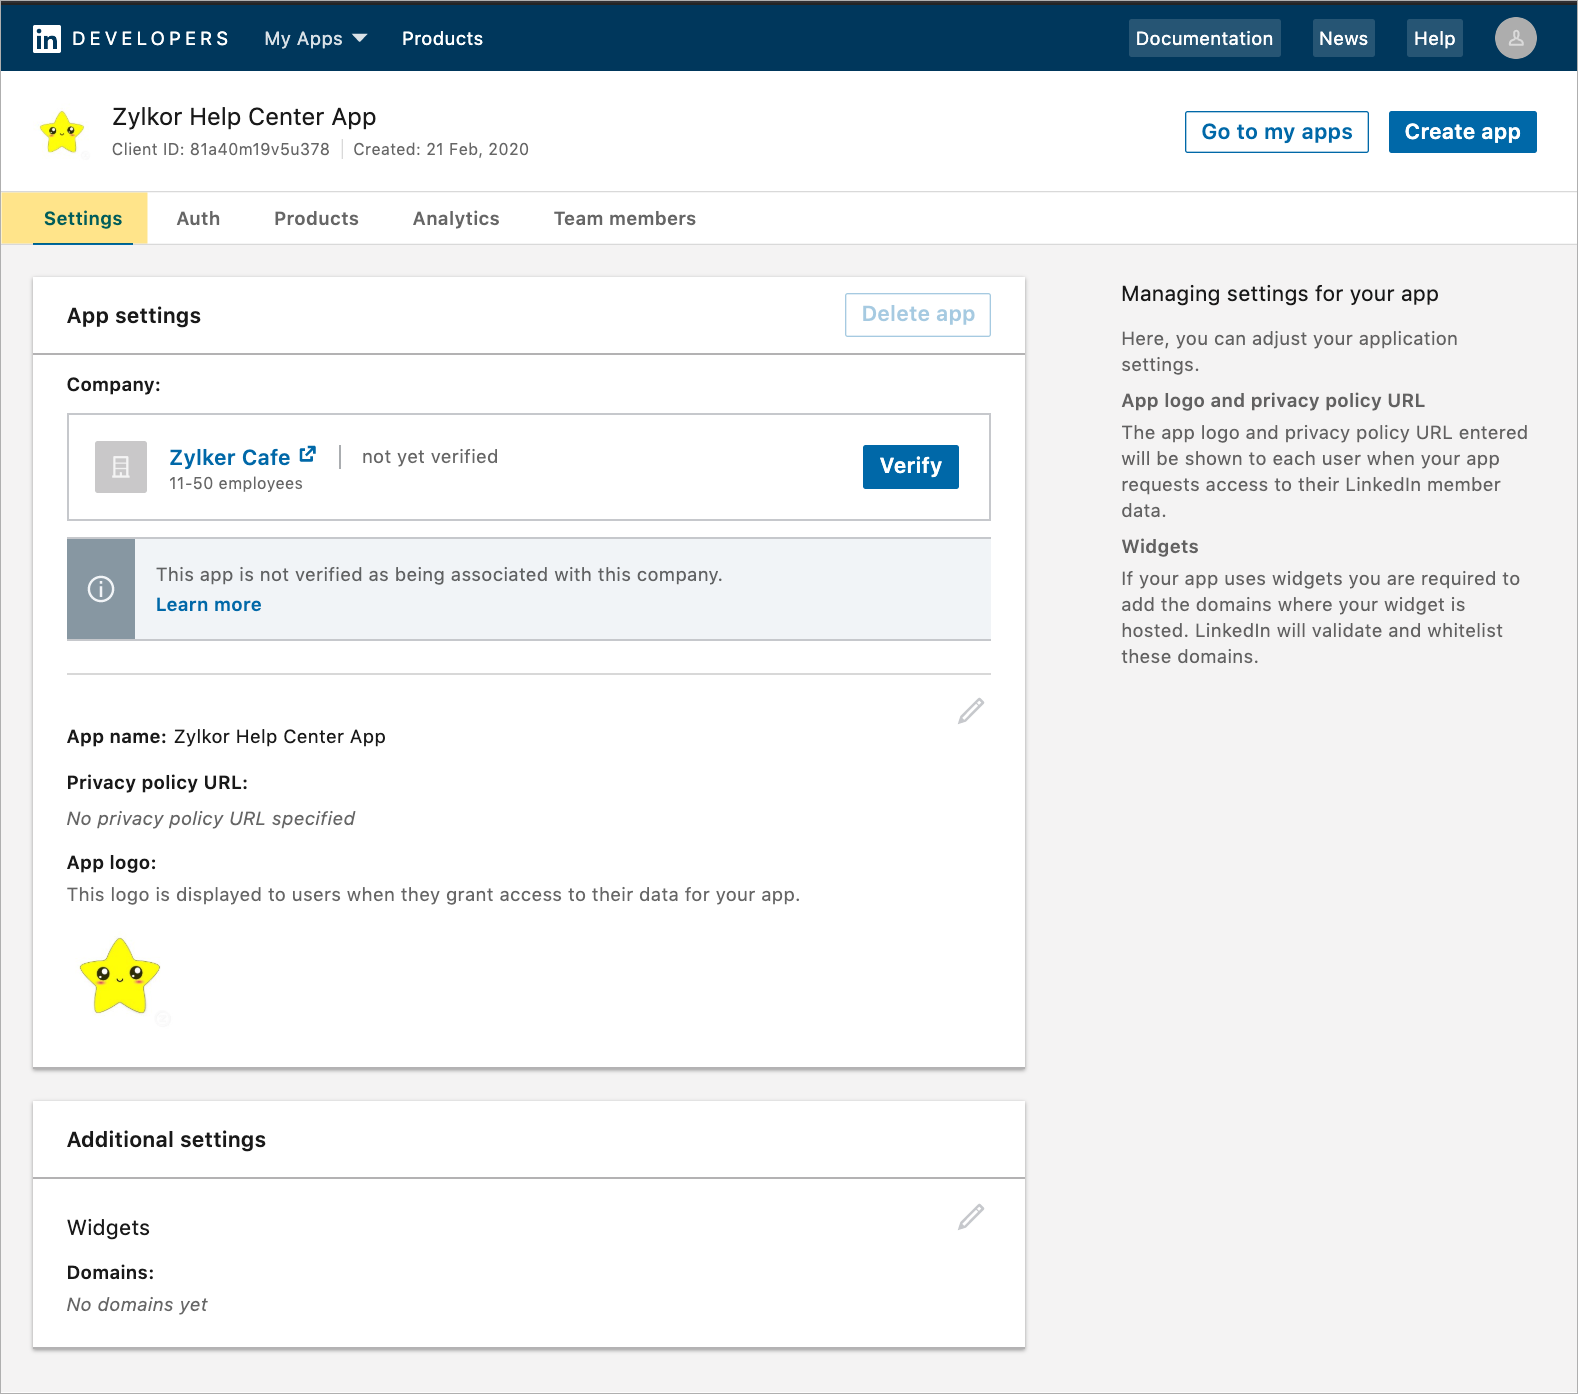1578x1394 pixels.
Task: Open Products in top navigation
Action: (x=442, y=39)
